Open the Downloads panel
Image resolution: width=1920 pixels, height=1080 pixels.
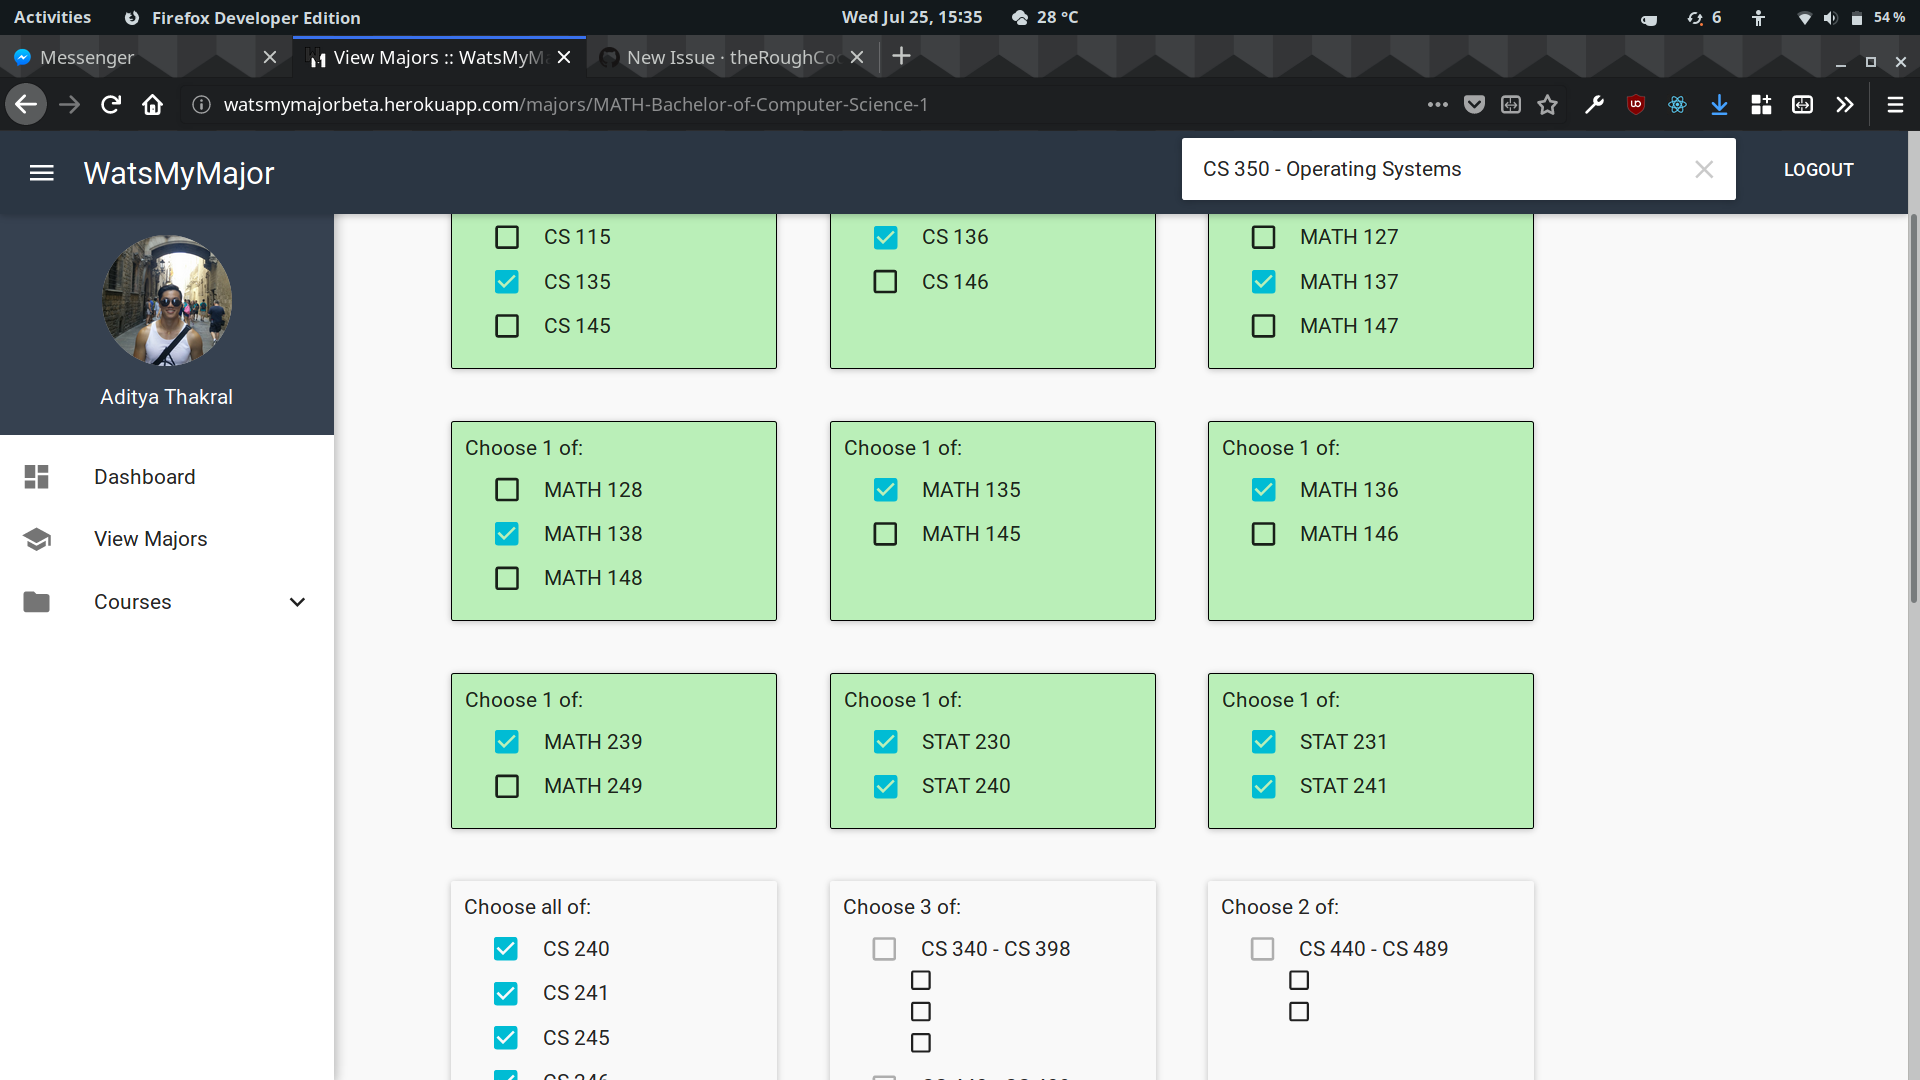1720,104
